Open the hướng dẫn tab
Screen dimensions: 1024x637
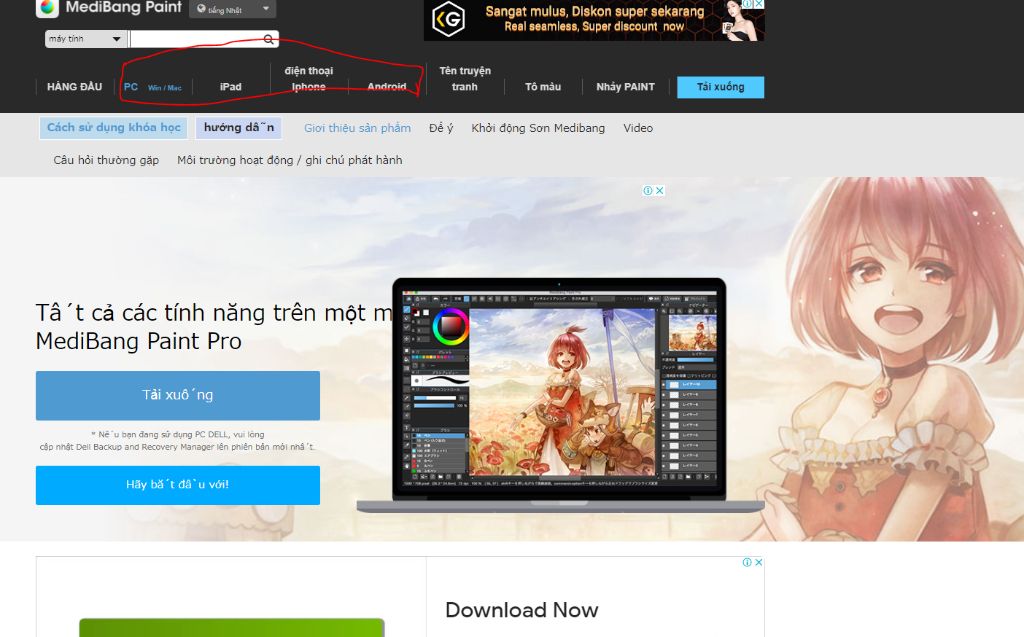coord(239,127)
